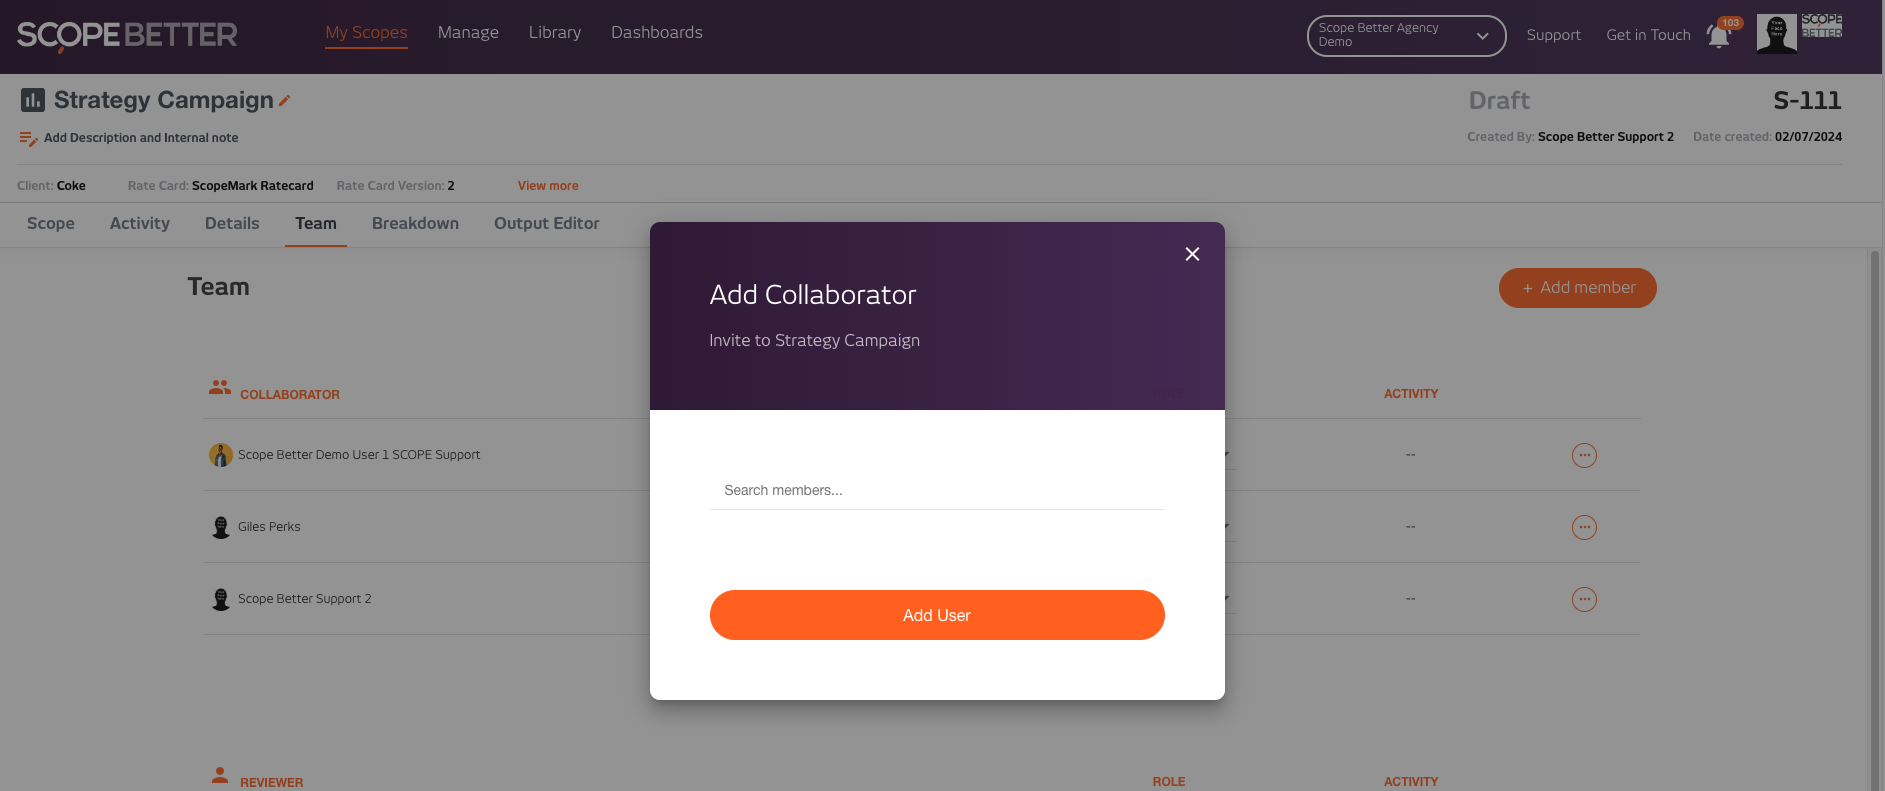Close the Add Collaborator dialog
1885x791 pixels.
tap(1192, 254)
